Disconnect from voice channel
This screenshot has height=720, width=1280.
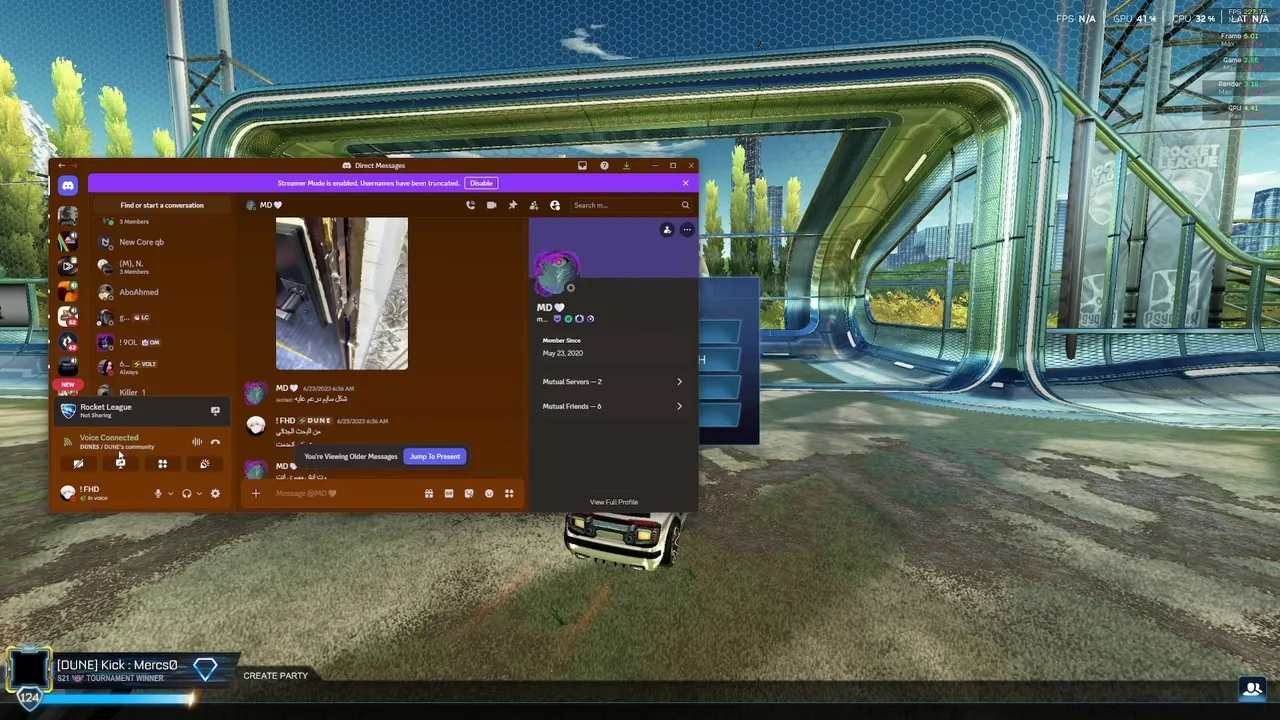[215, 442]
